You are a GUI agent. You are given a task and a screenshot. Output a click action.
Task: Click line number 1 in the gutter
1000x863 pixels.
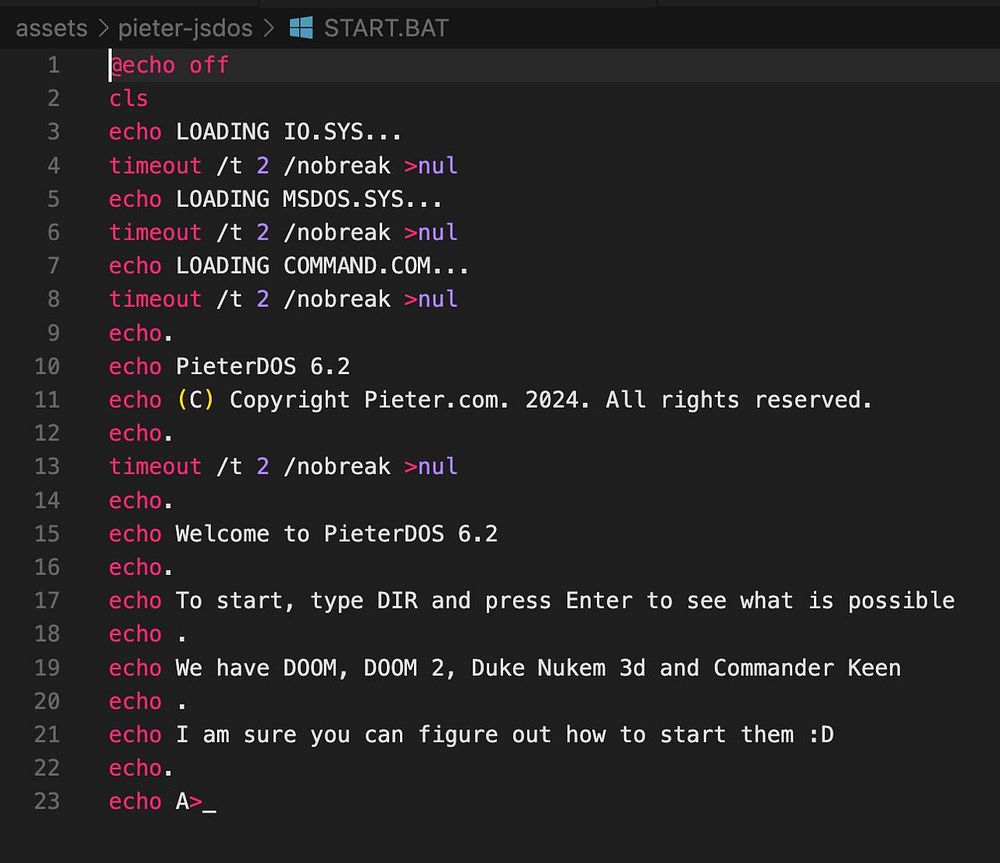pos(54,64)
